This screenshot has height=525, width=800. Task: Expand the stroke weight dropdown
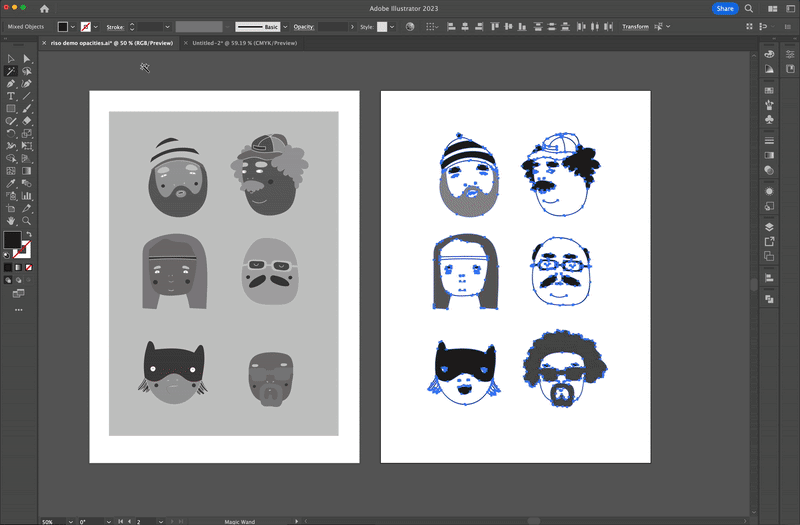pyautogui.click(x=167, y=27)
